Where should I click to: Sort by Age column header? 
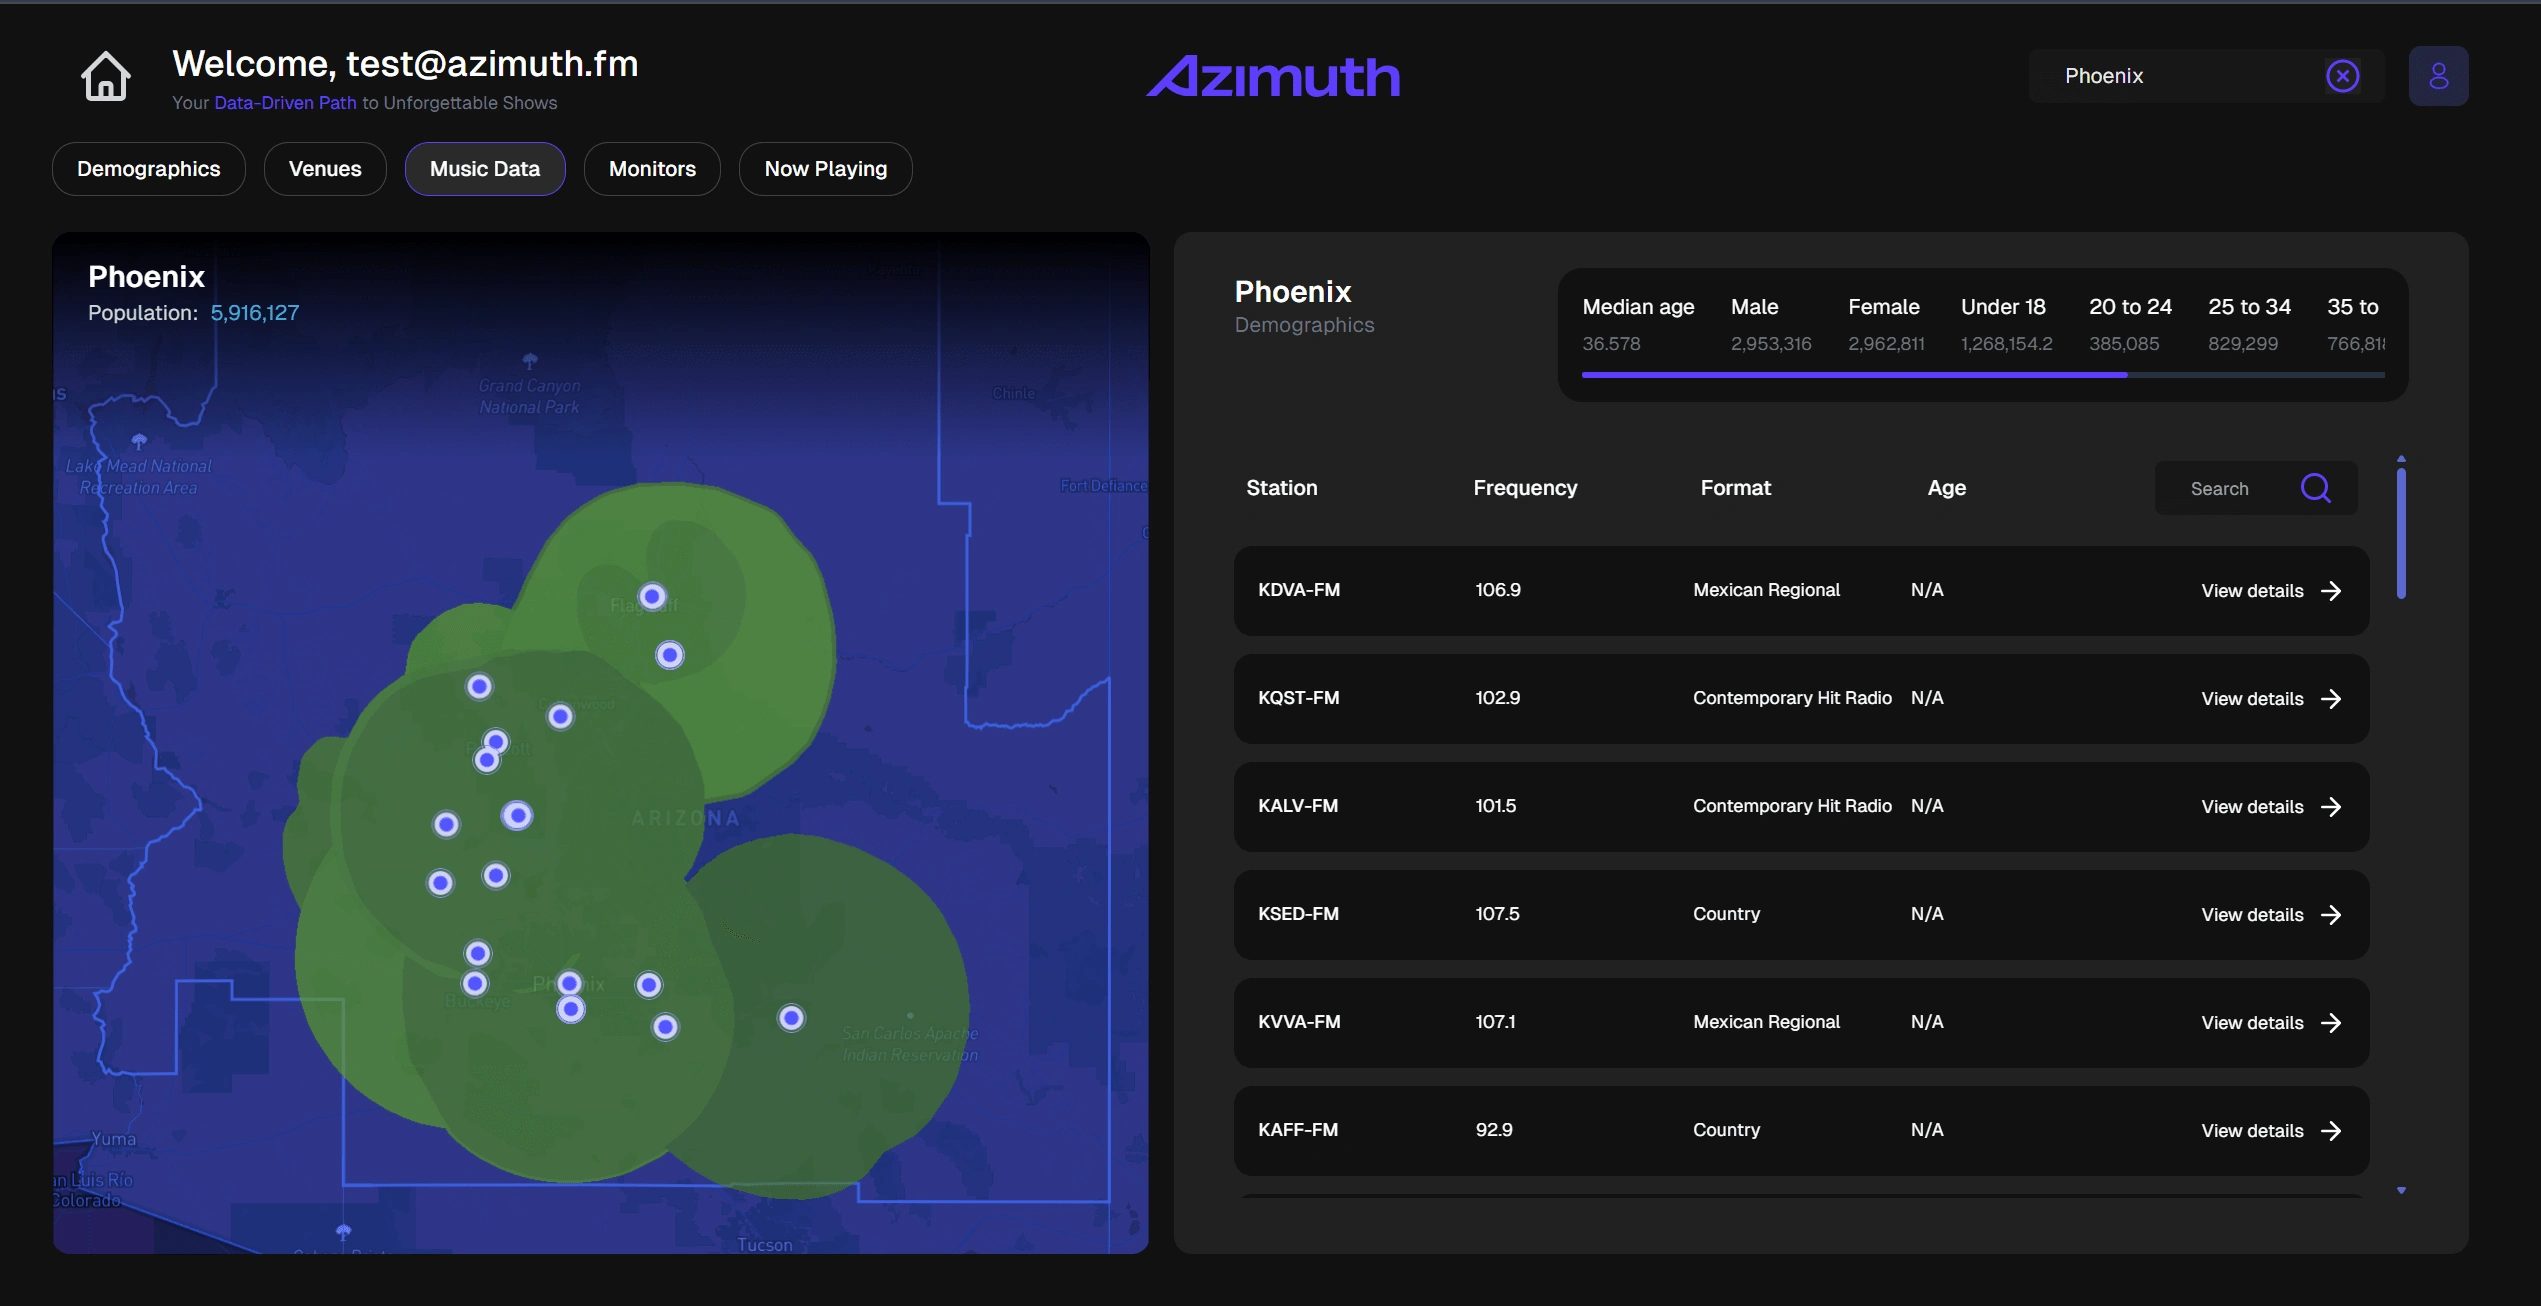[x=1946, y=488]
